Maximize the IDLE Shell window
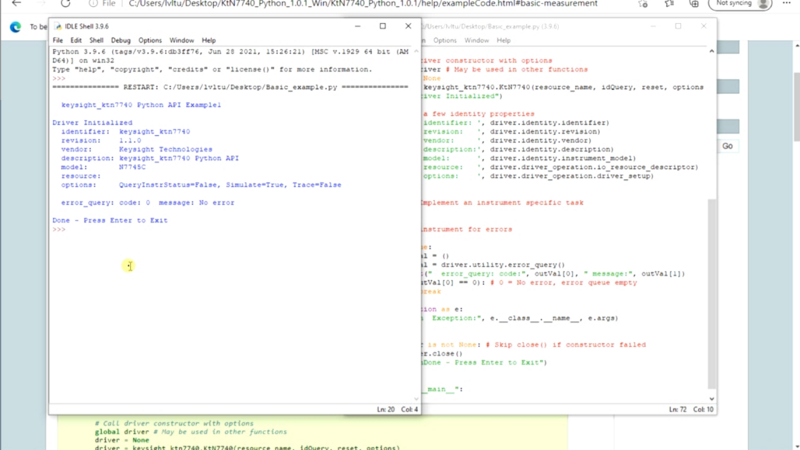 382,26
